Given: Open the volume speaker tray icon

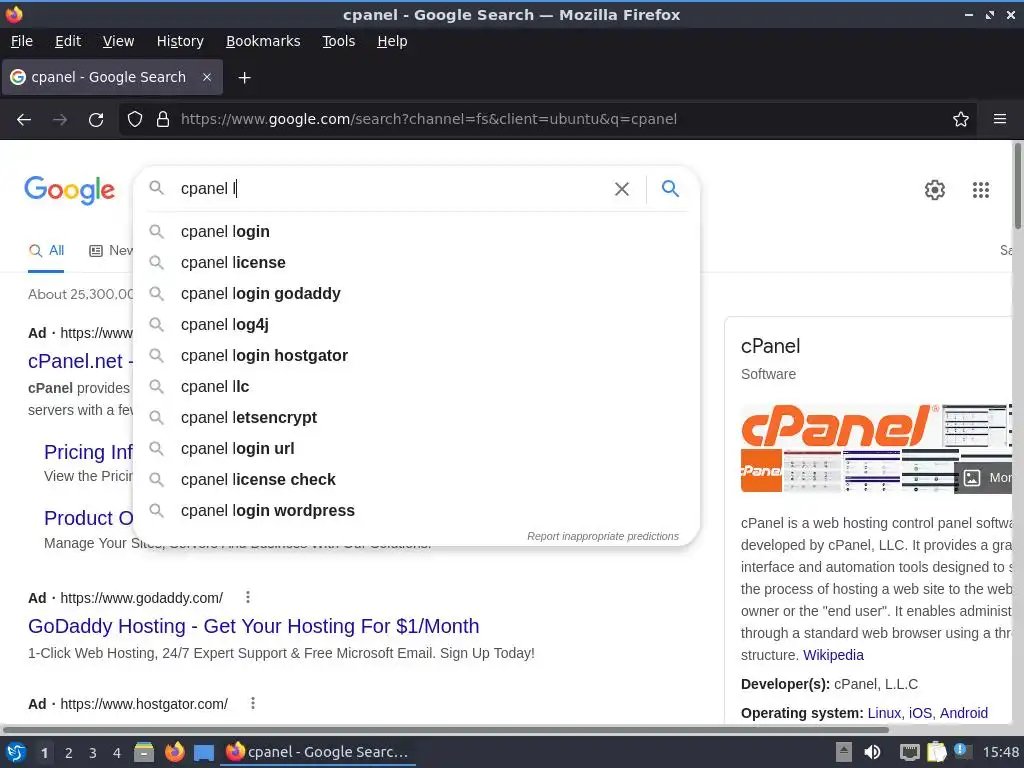Looking at the screenshot, I should point(872,752).
